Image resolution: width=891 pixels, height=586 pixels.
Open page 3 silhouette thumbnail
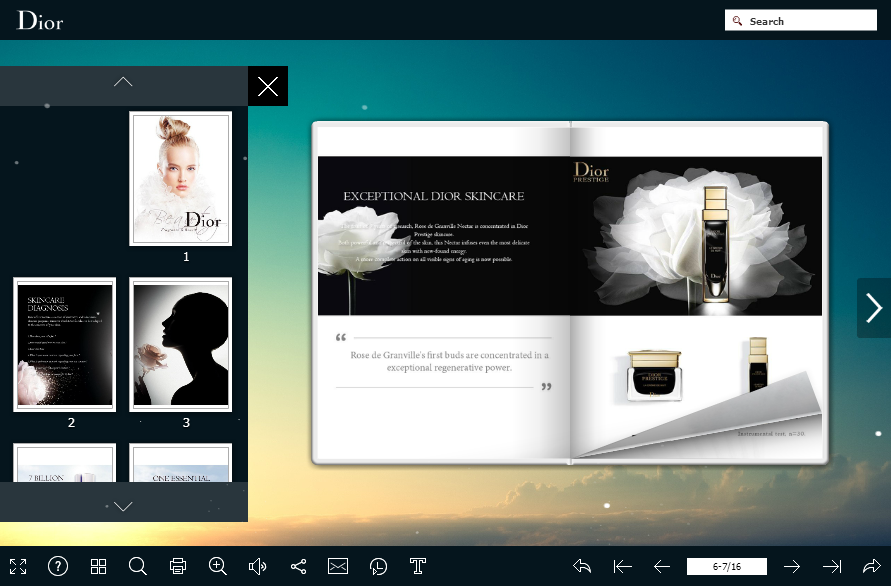pos(181,344)
